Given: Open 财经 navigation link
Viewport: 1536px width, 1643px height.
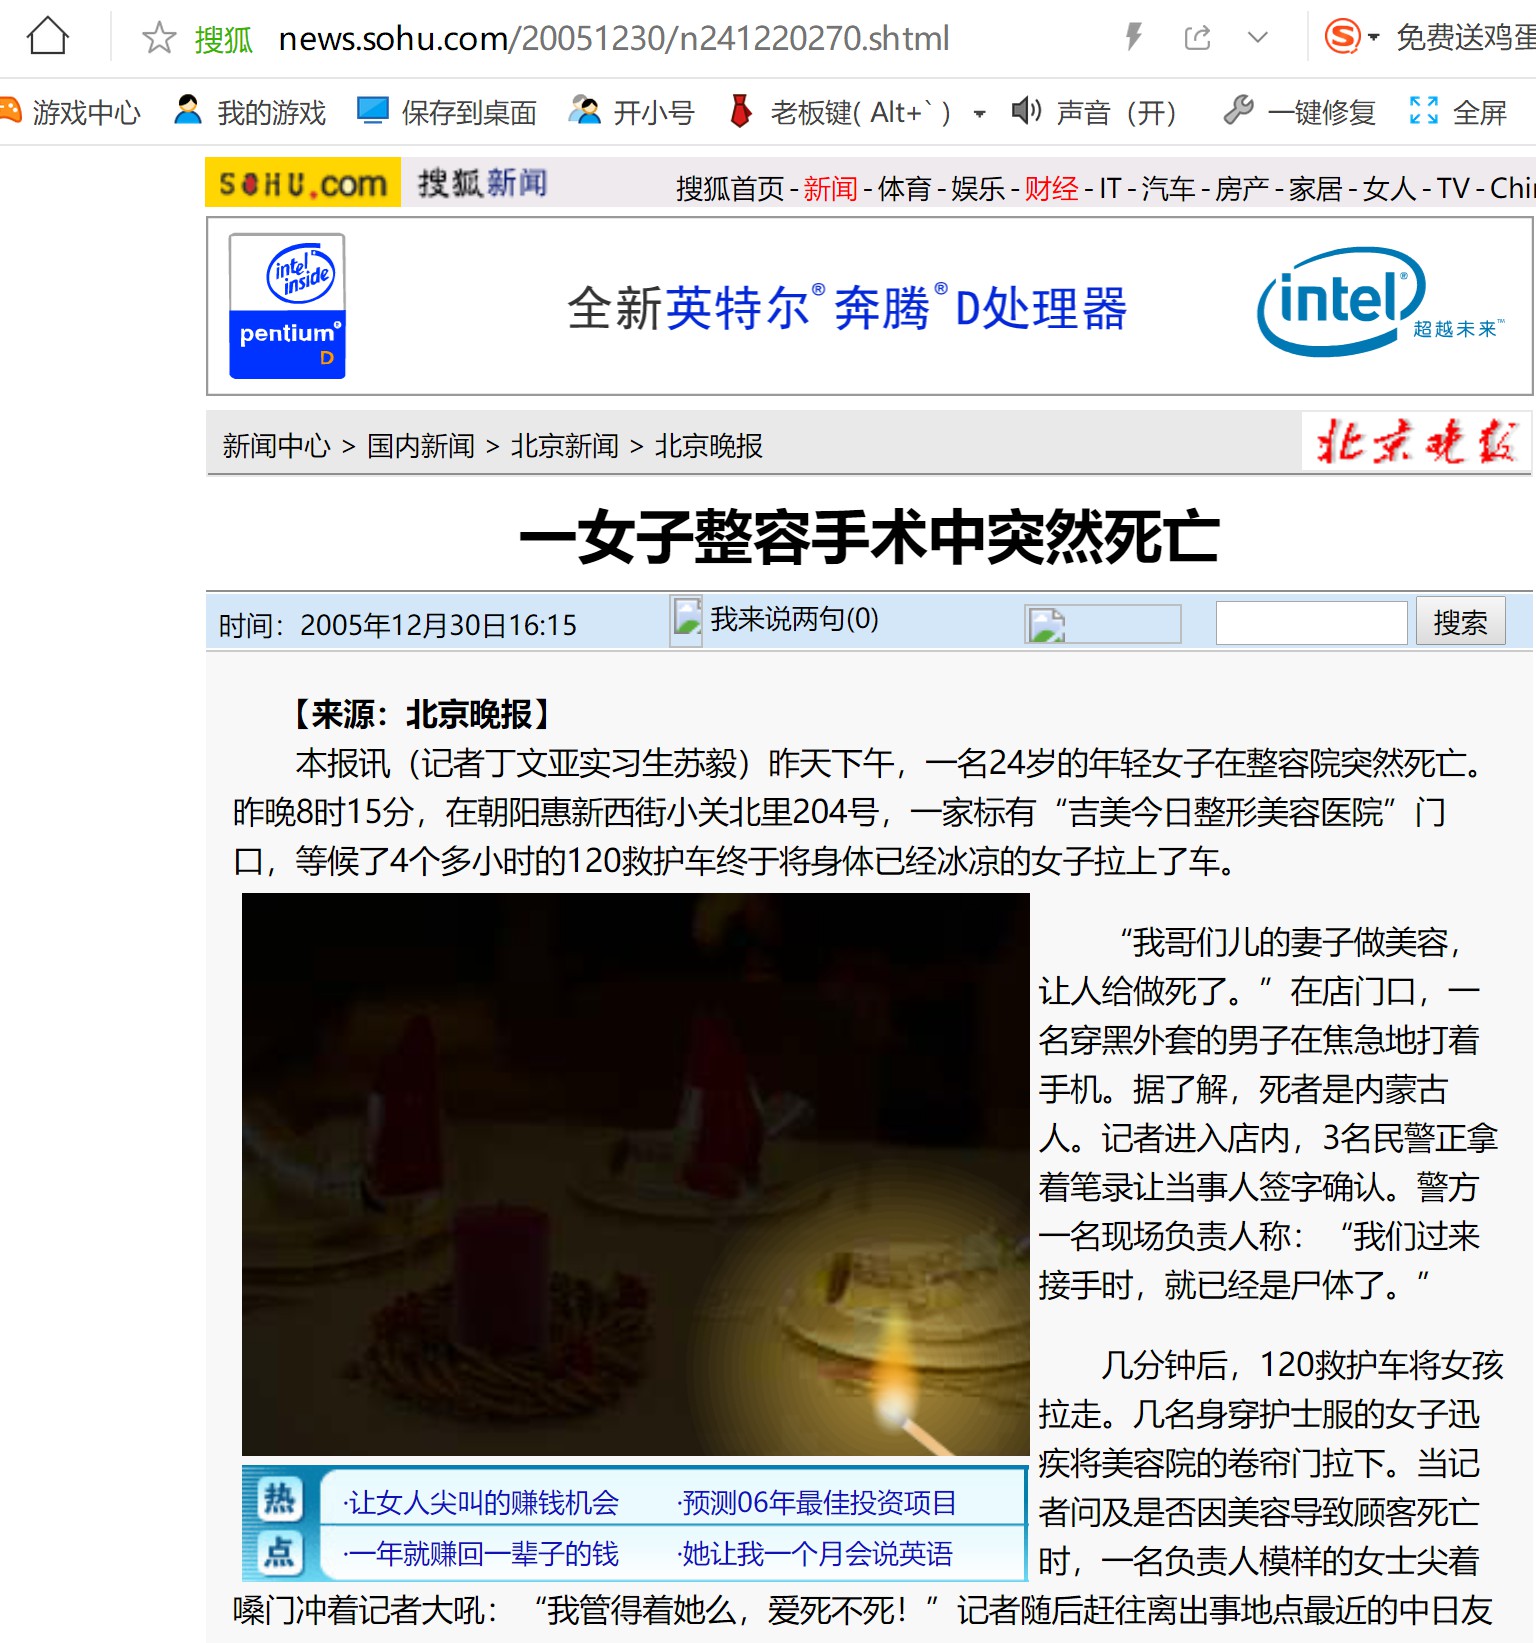Looking at the screenshot, I should click(1051, 188).
